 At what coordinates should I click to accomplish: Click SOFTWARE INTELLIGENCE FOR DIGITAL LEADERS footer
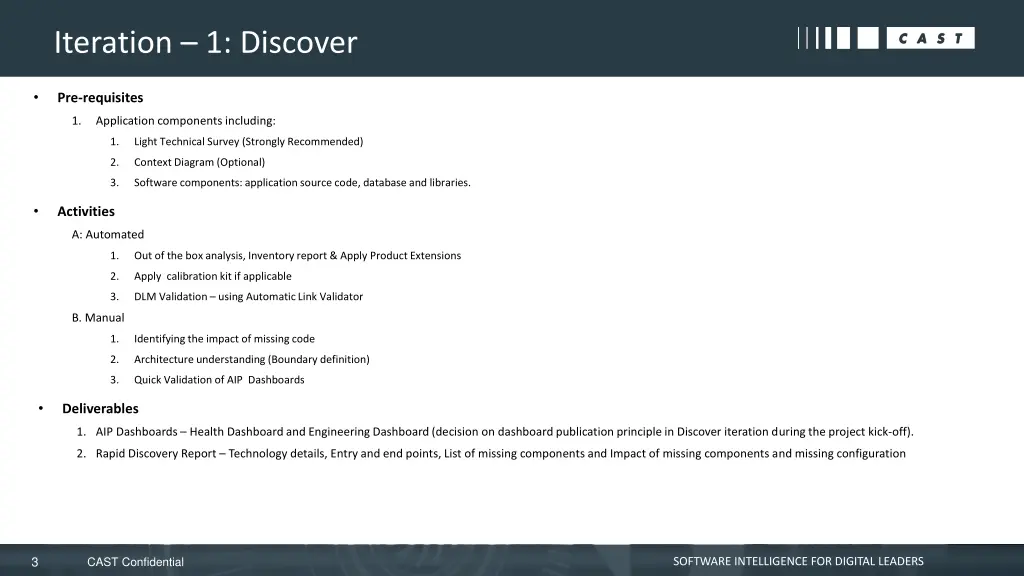point(799,561)
